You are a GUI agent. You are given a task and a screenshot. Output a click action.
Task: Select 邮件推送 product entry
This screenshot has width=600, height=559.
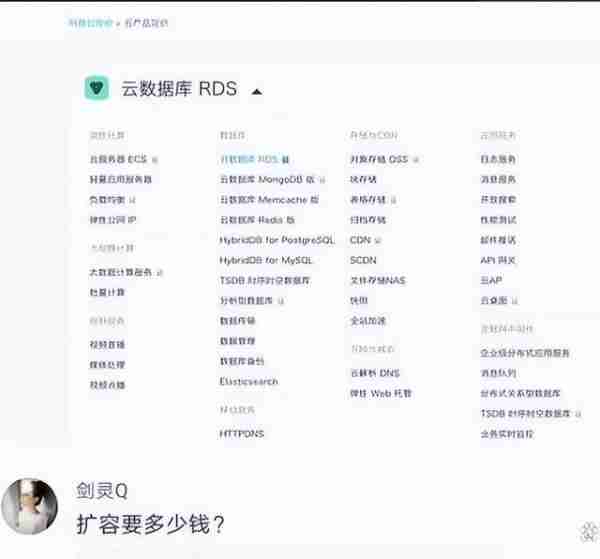click(x=498, y=240)
